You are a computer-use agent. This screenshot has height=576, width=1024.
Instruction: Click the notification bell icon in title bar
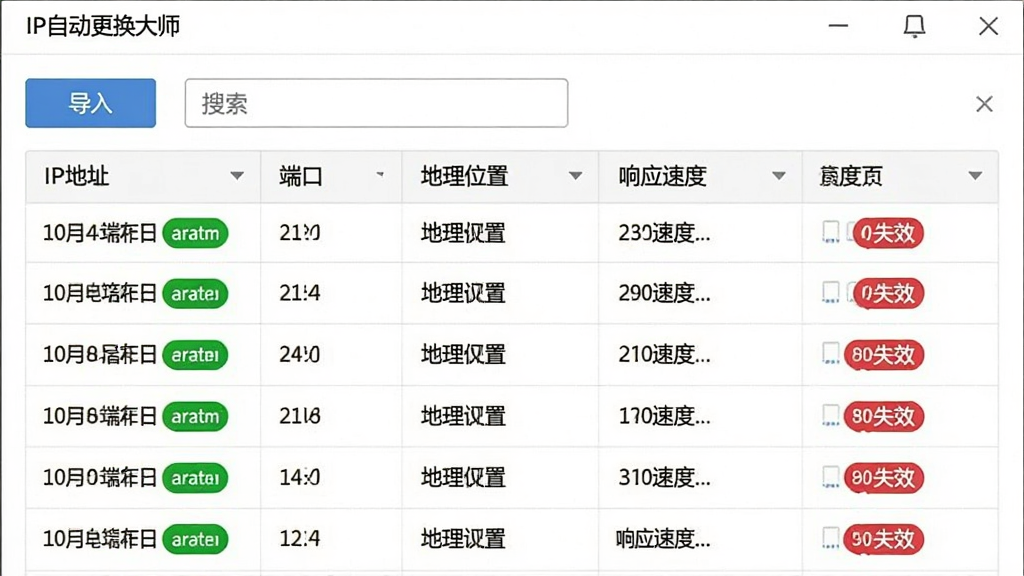[914, 26]
